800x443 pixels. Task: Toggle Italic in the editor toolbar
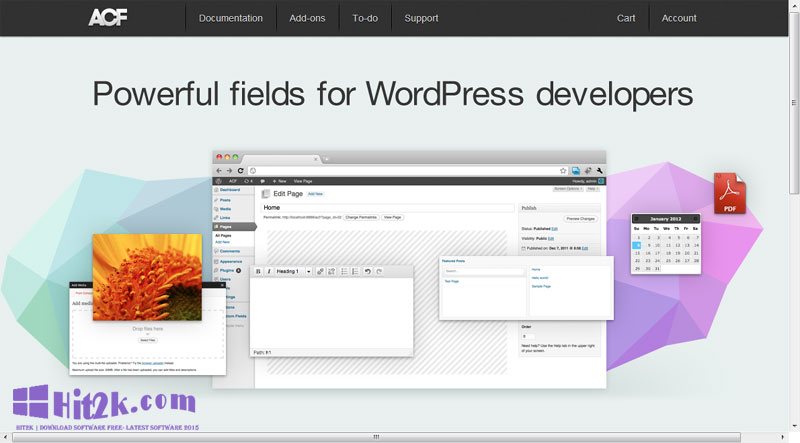point(269,272)
